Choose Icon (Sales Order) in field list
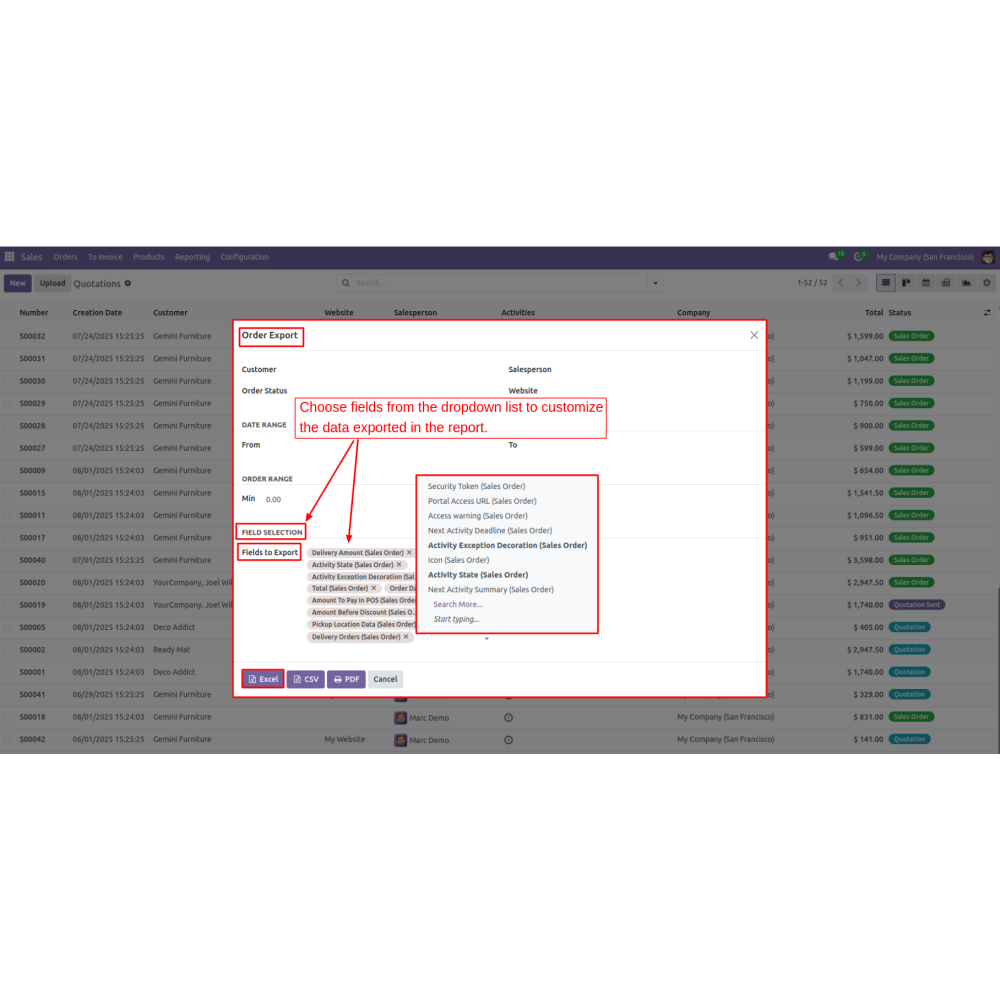This screenshot has height=1000, width=1000. (458, 560)
